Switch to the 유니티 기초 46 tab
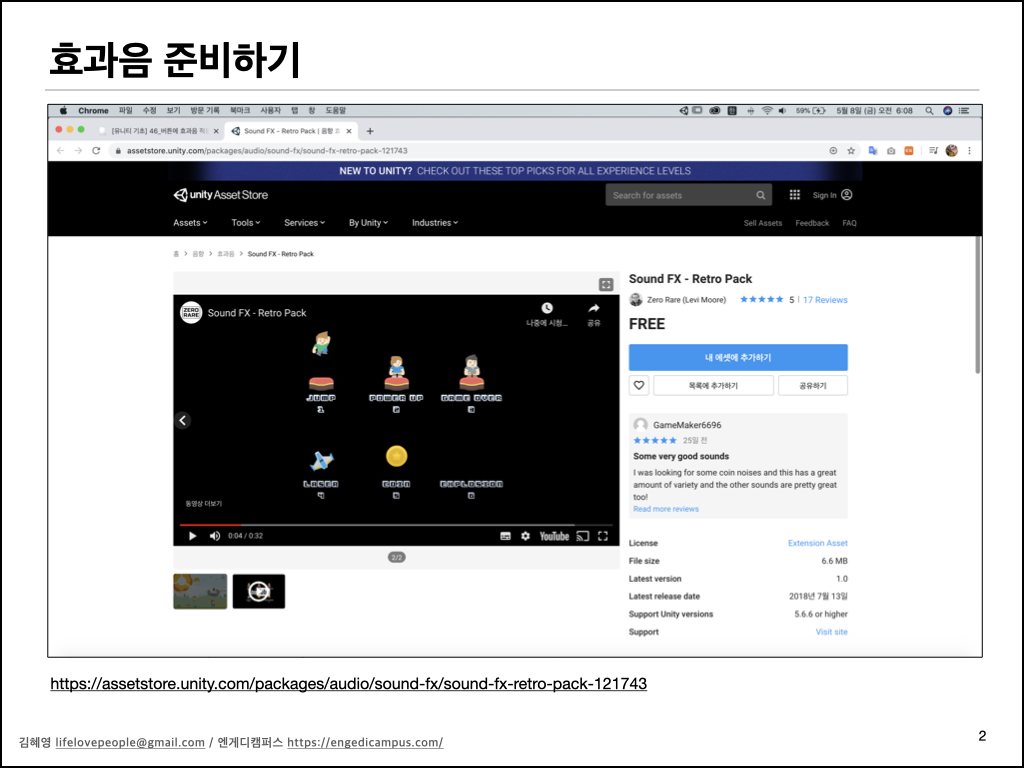Image resolution: width=1024 pixels, height=768 pixels. (x=159, y=131)
